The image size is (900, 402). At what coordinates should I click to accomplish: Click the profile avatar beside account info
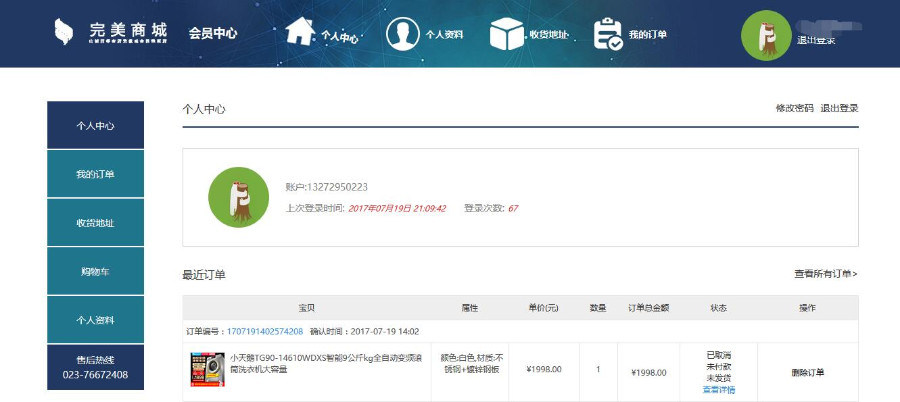coord(238,197)
